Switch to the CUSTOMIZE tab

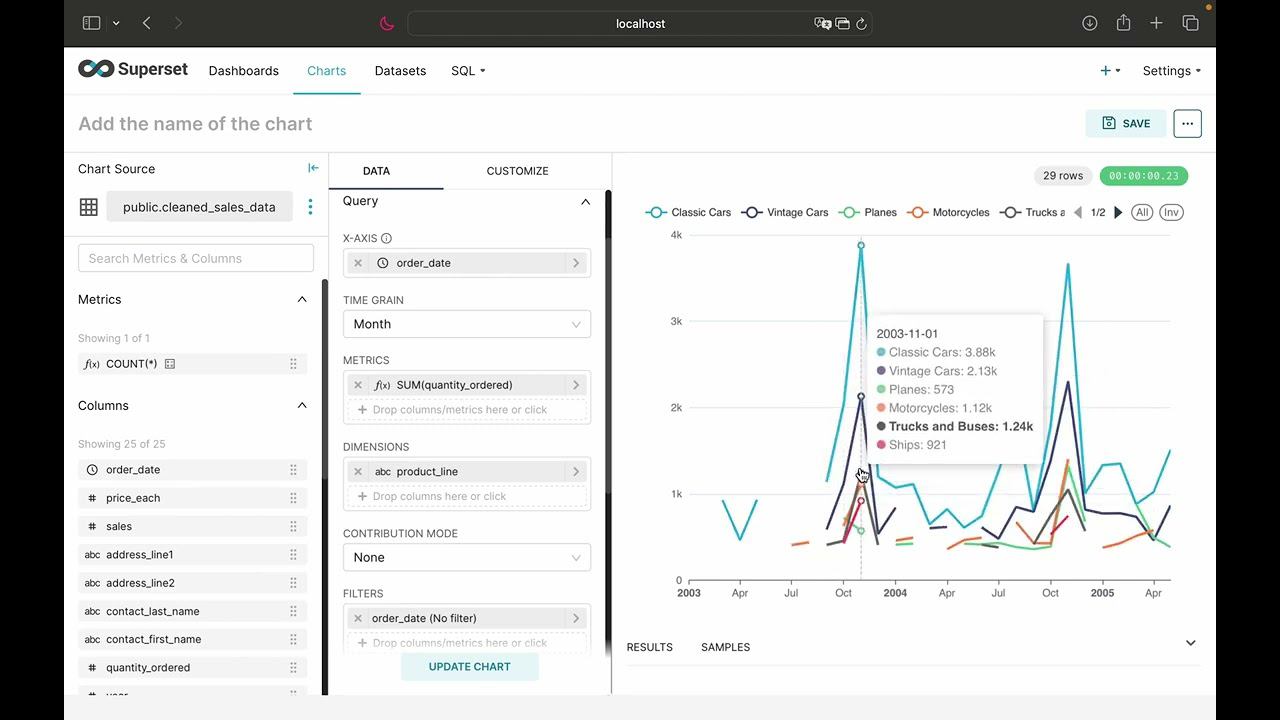(517, 171)
